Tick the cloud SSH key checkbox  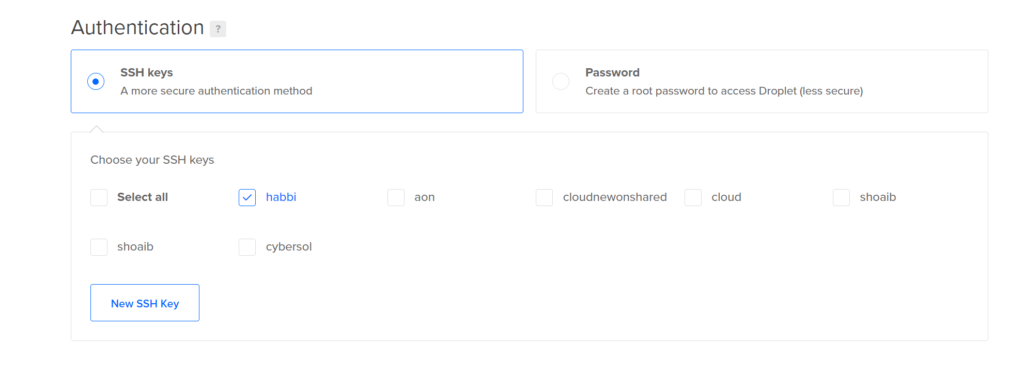[x=693, y=197]
